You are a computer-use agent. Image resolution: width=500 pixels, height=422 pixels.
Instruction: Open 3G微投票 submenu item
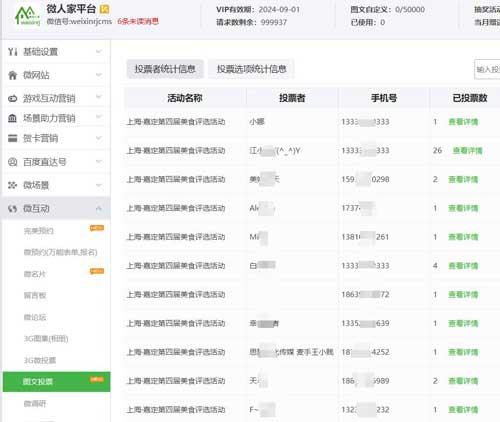pos(40,360)
